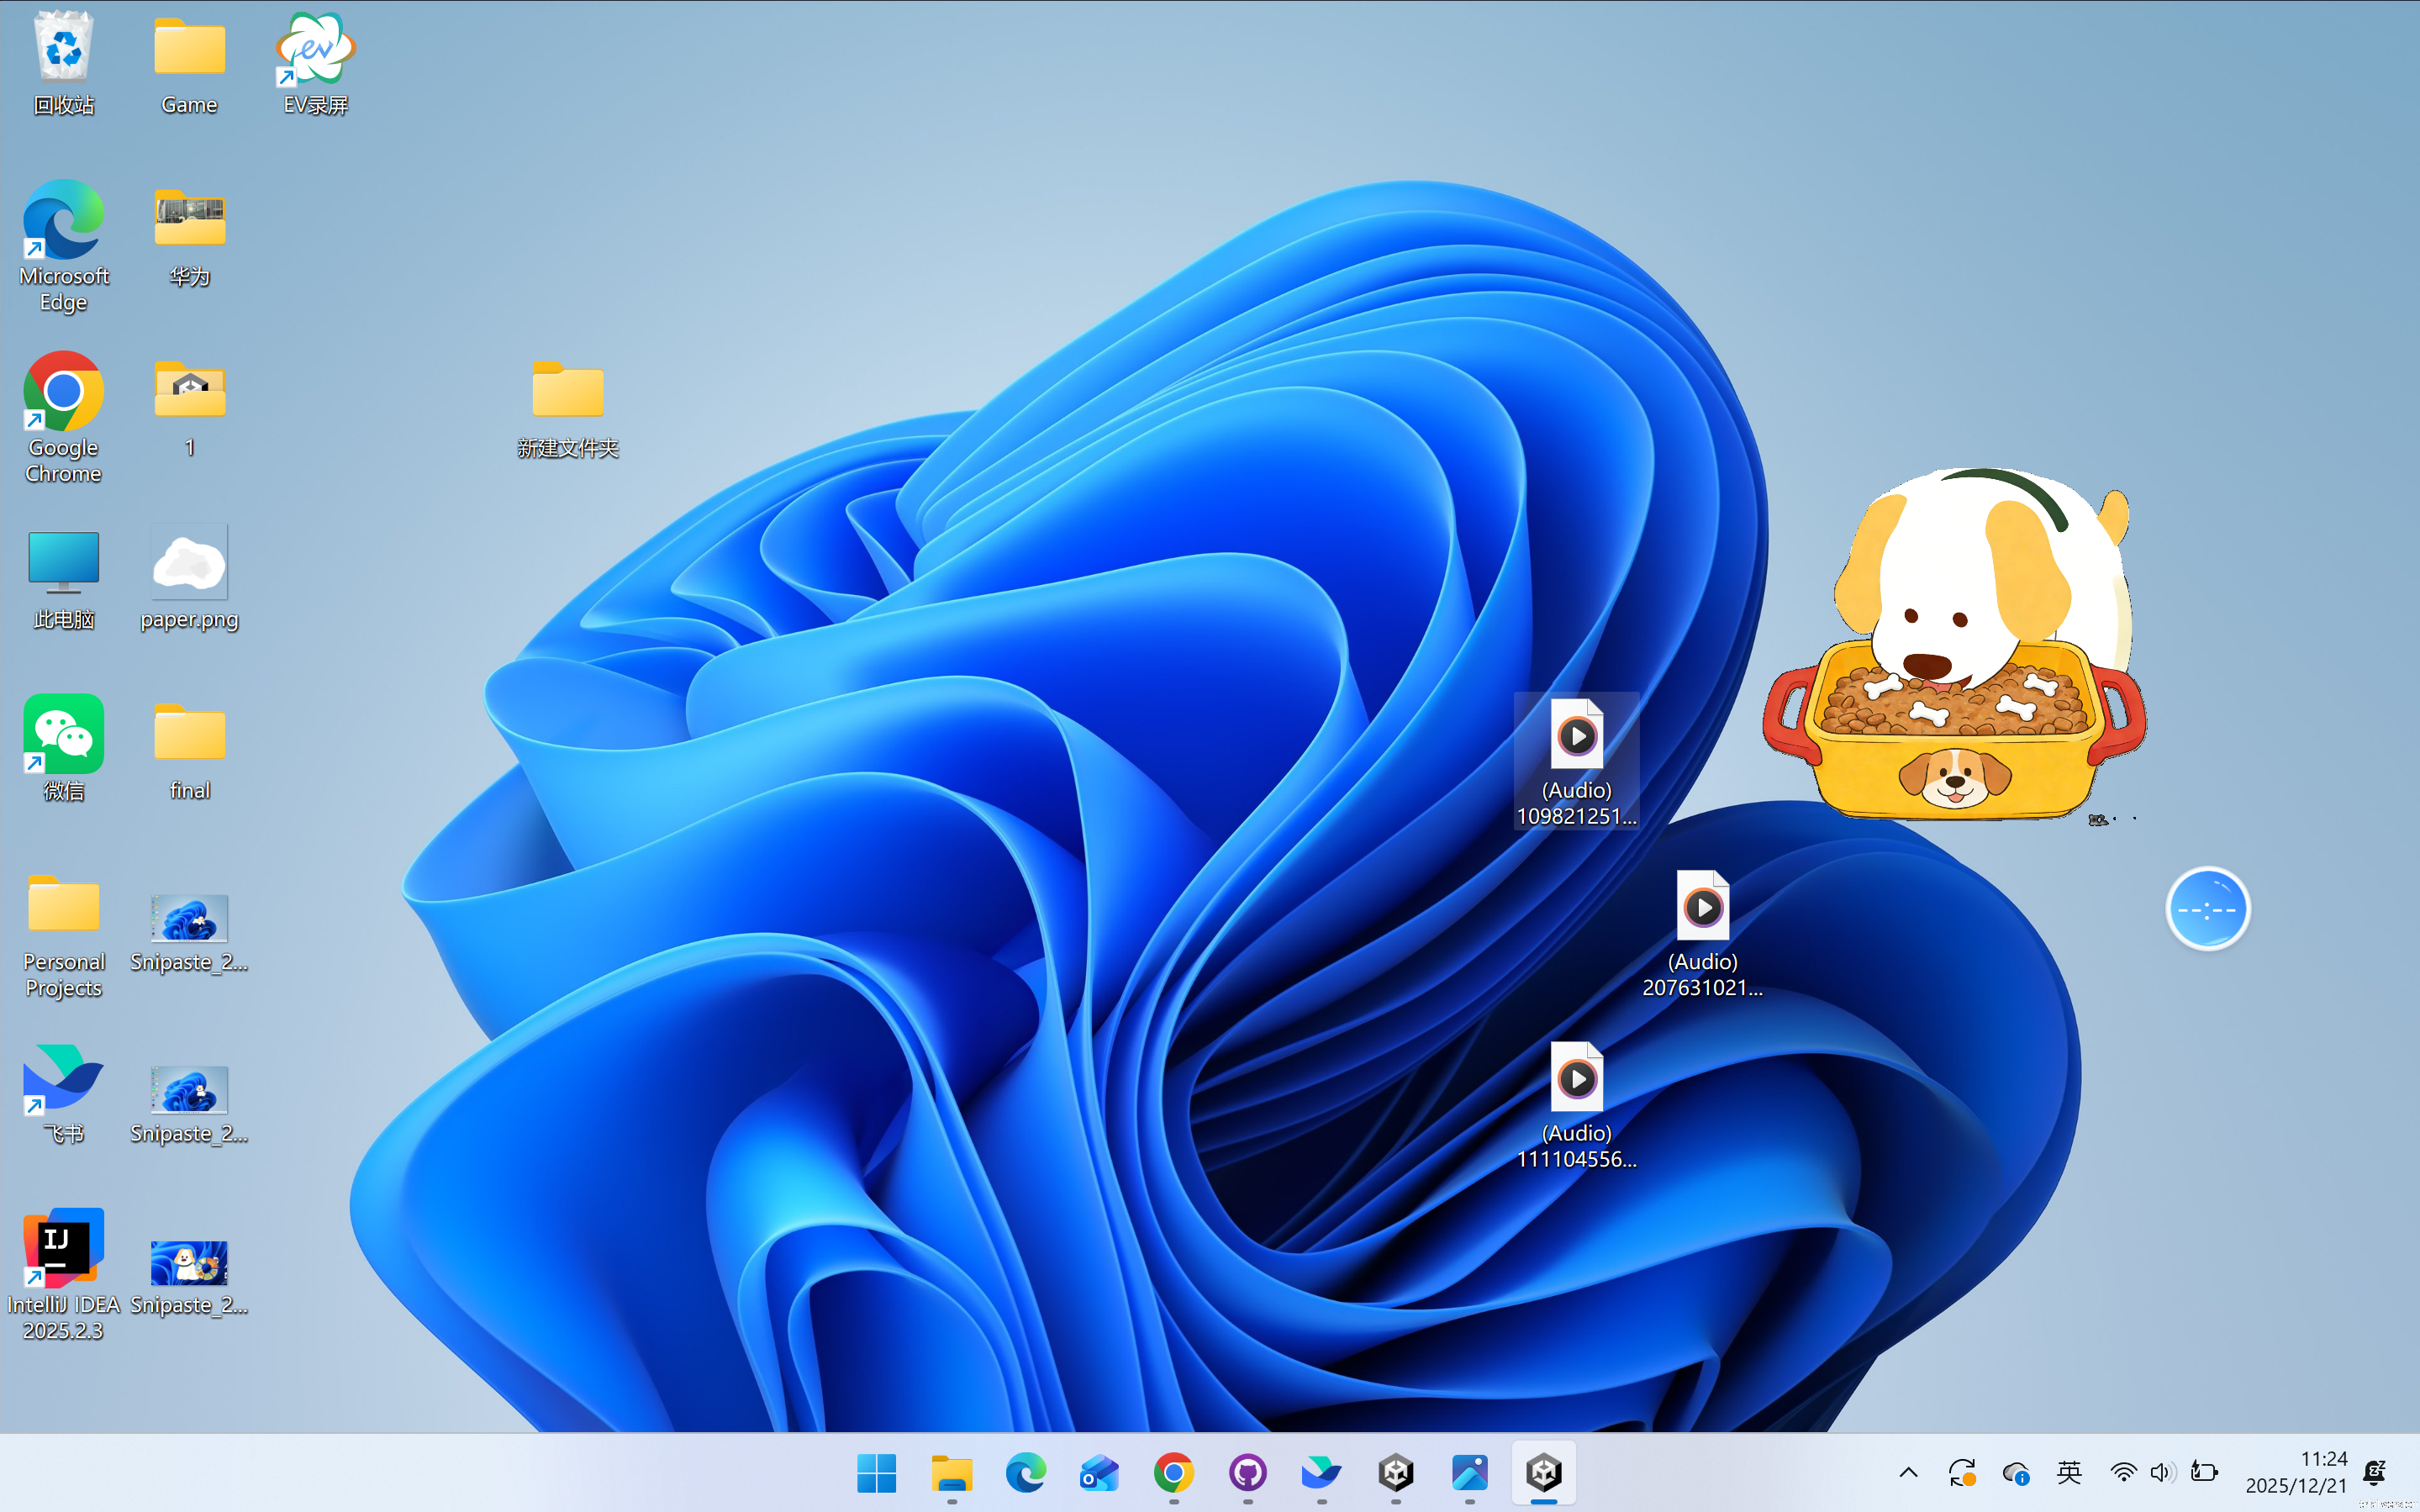Open the Windows Start menu
This screenshot has height=1512, width=2420.
(x=877, y=1472)
